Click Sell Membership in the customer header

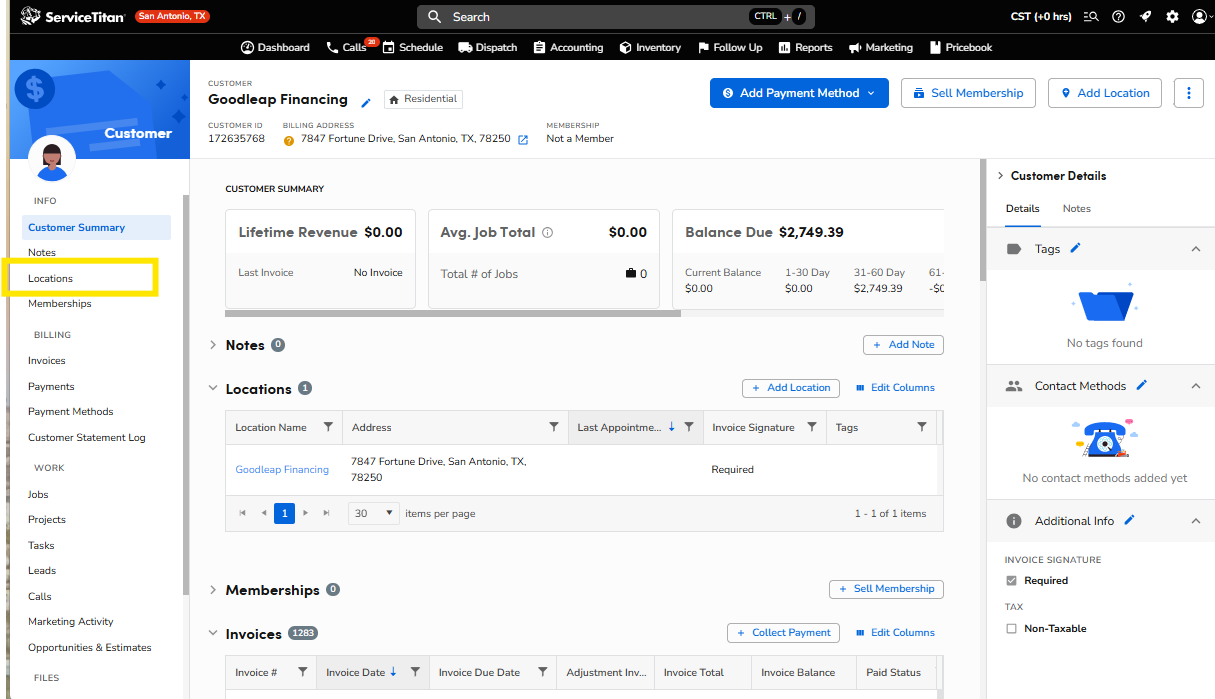[x=968, y=93]
